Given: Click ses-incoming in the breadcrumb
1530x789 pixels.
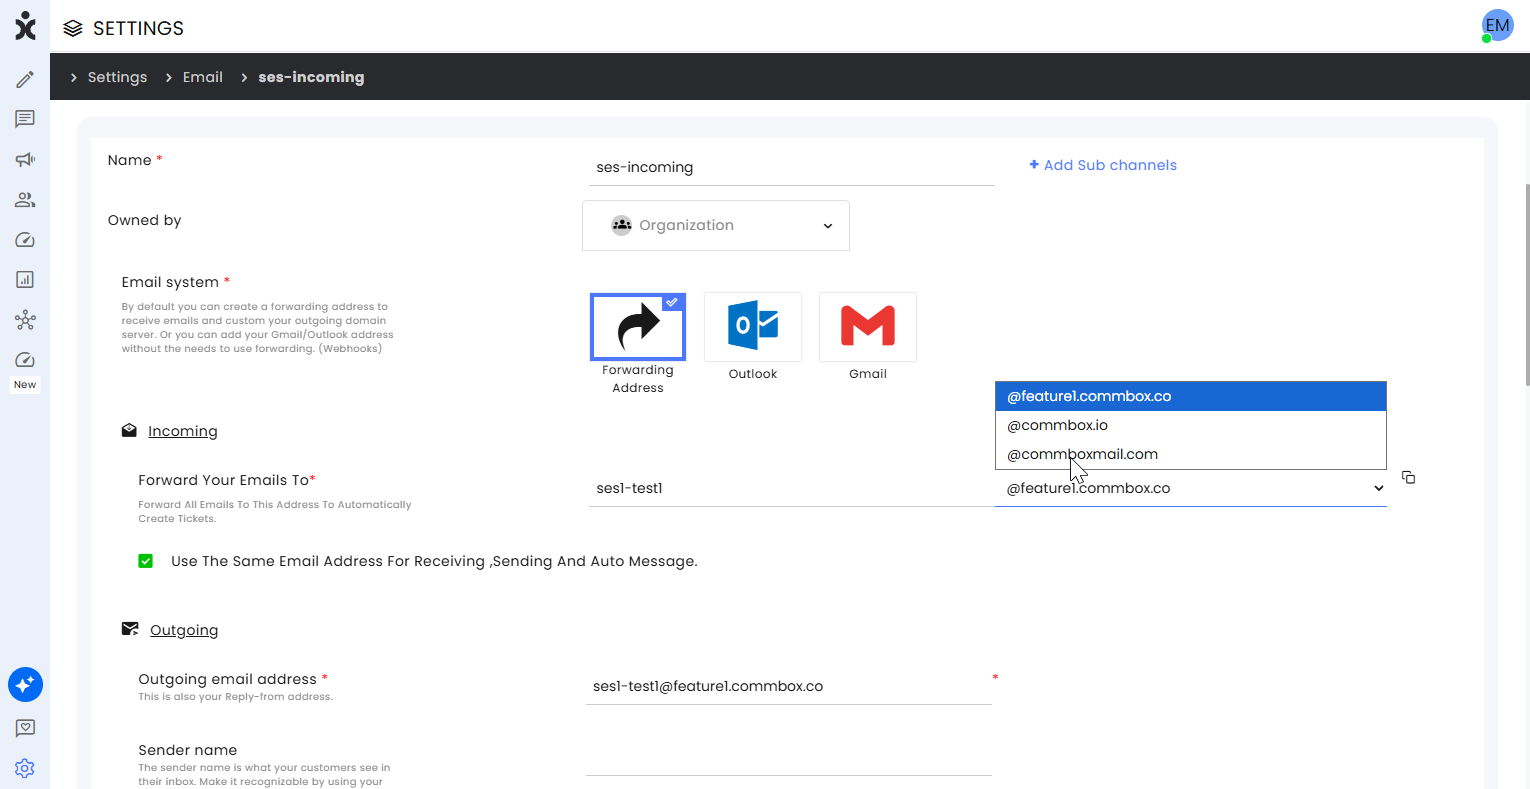Looking at the screenshot, I should [311, 77].
